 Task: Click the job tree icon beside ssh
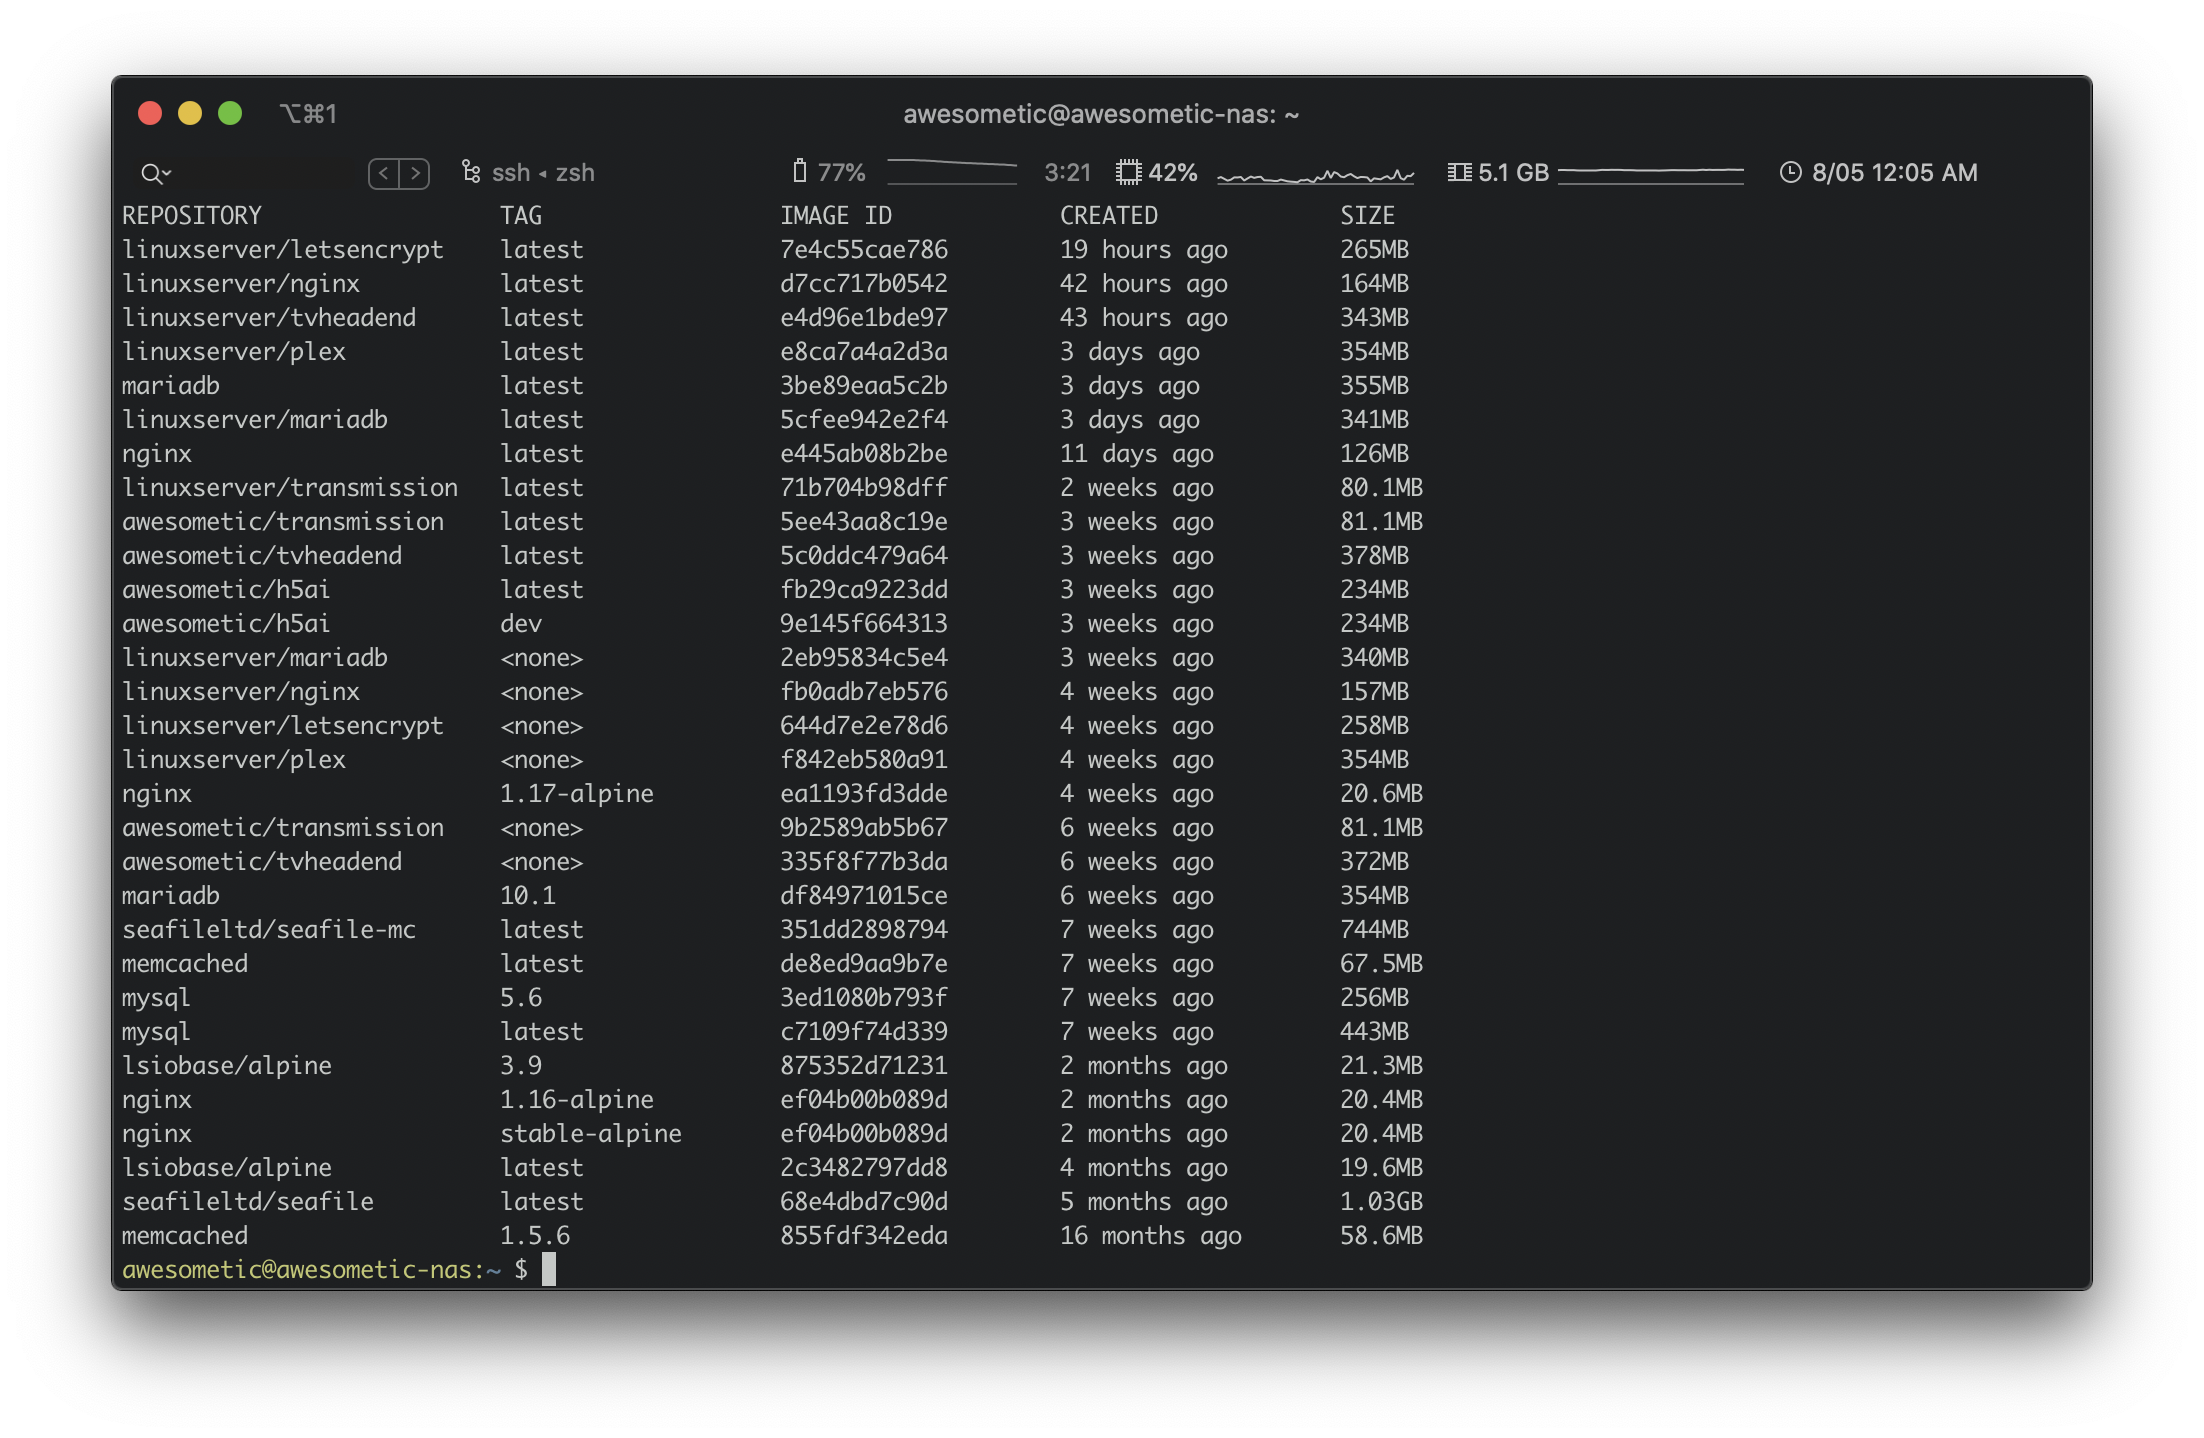click(471, 172)
